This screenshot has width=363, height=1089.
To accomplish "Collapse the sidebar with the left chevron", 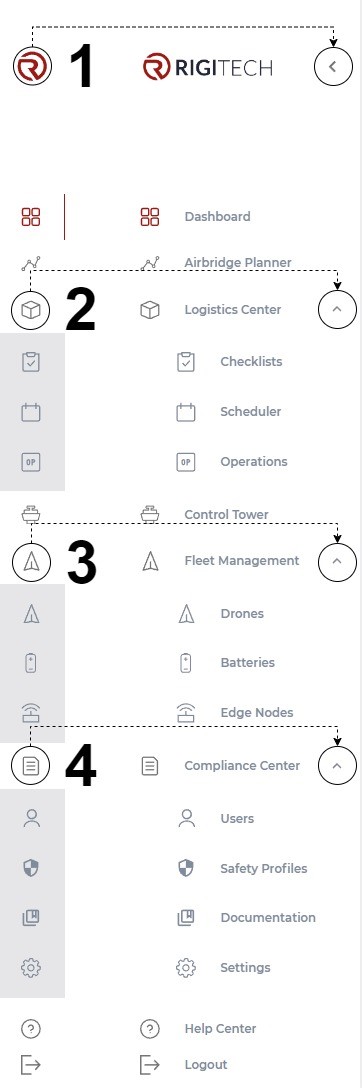I will click(333, 67).
